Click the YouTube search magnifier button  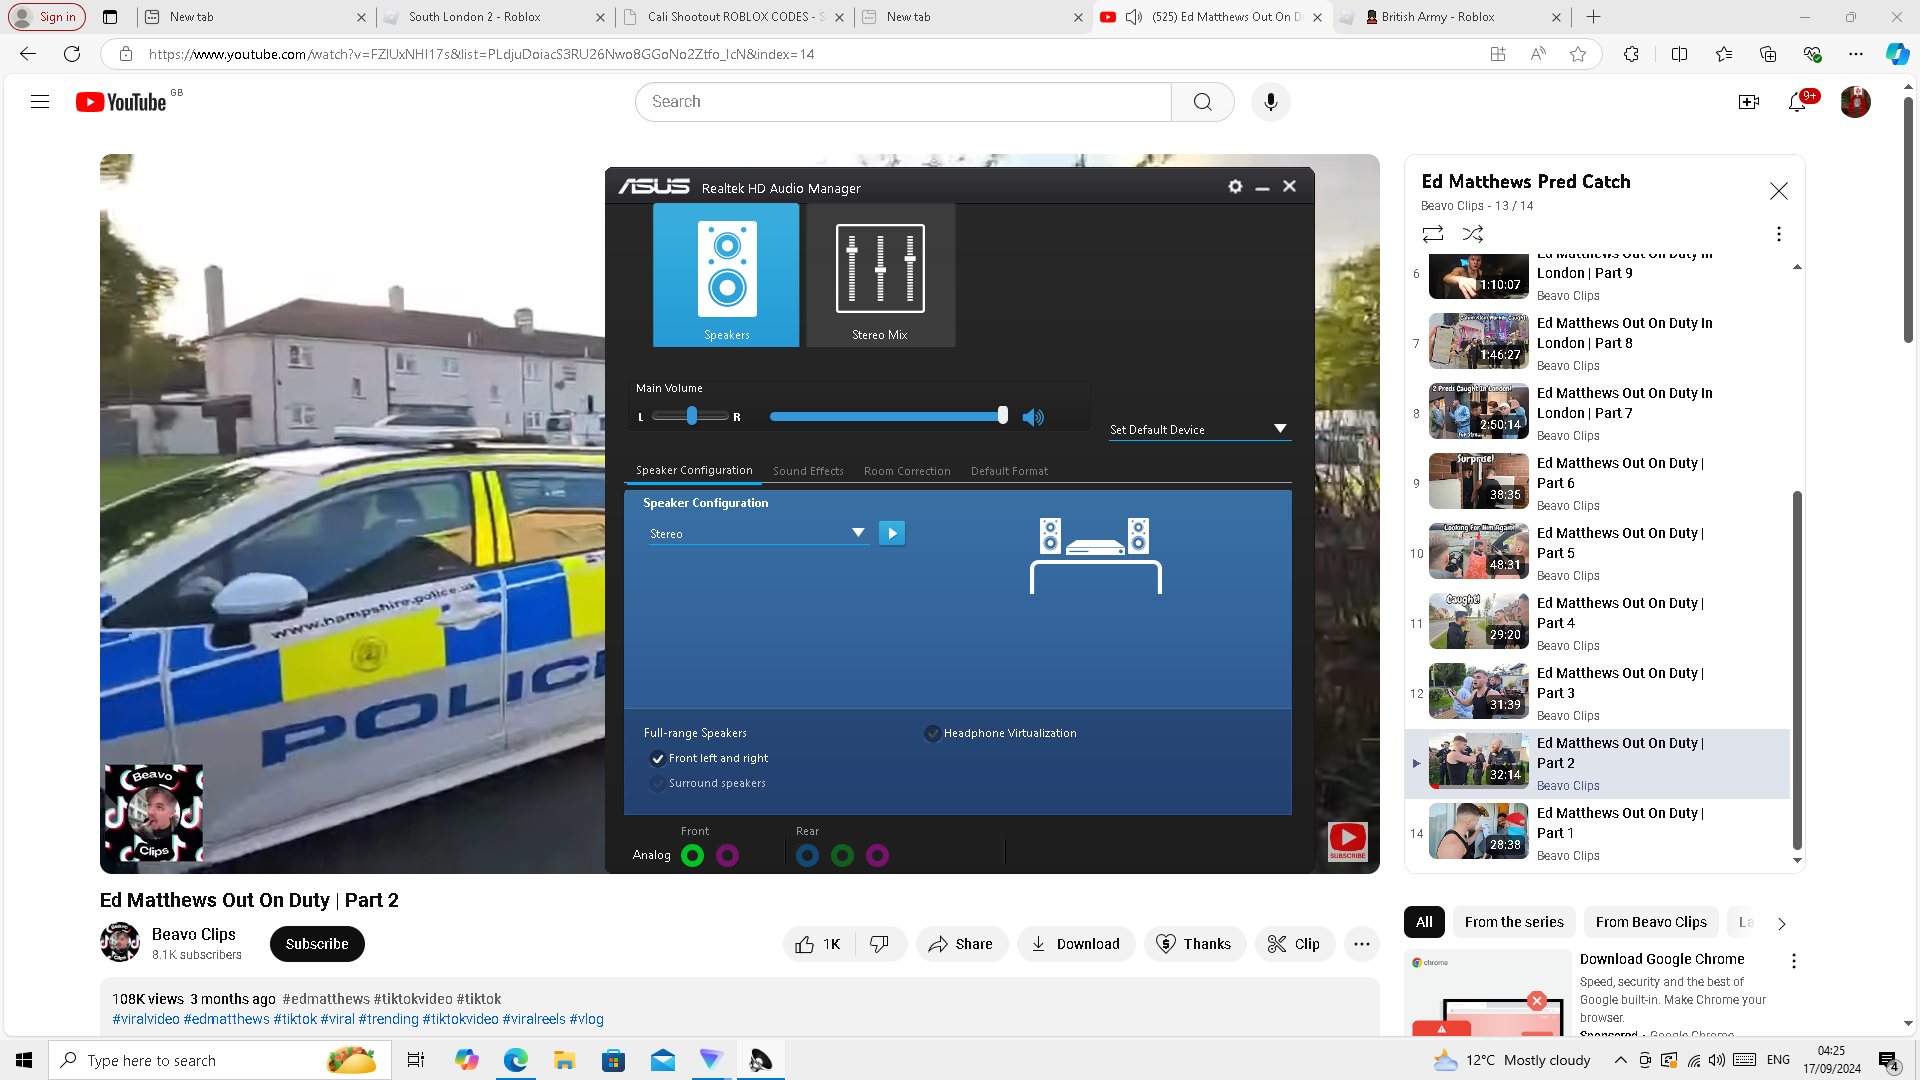point(1203,102)
